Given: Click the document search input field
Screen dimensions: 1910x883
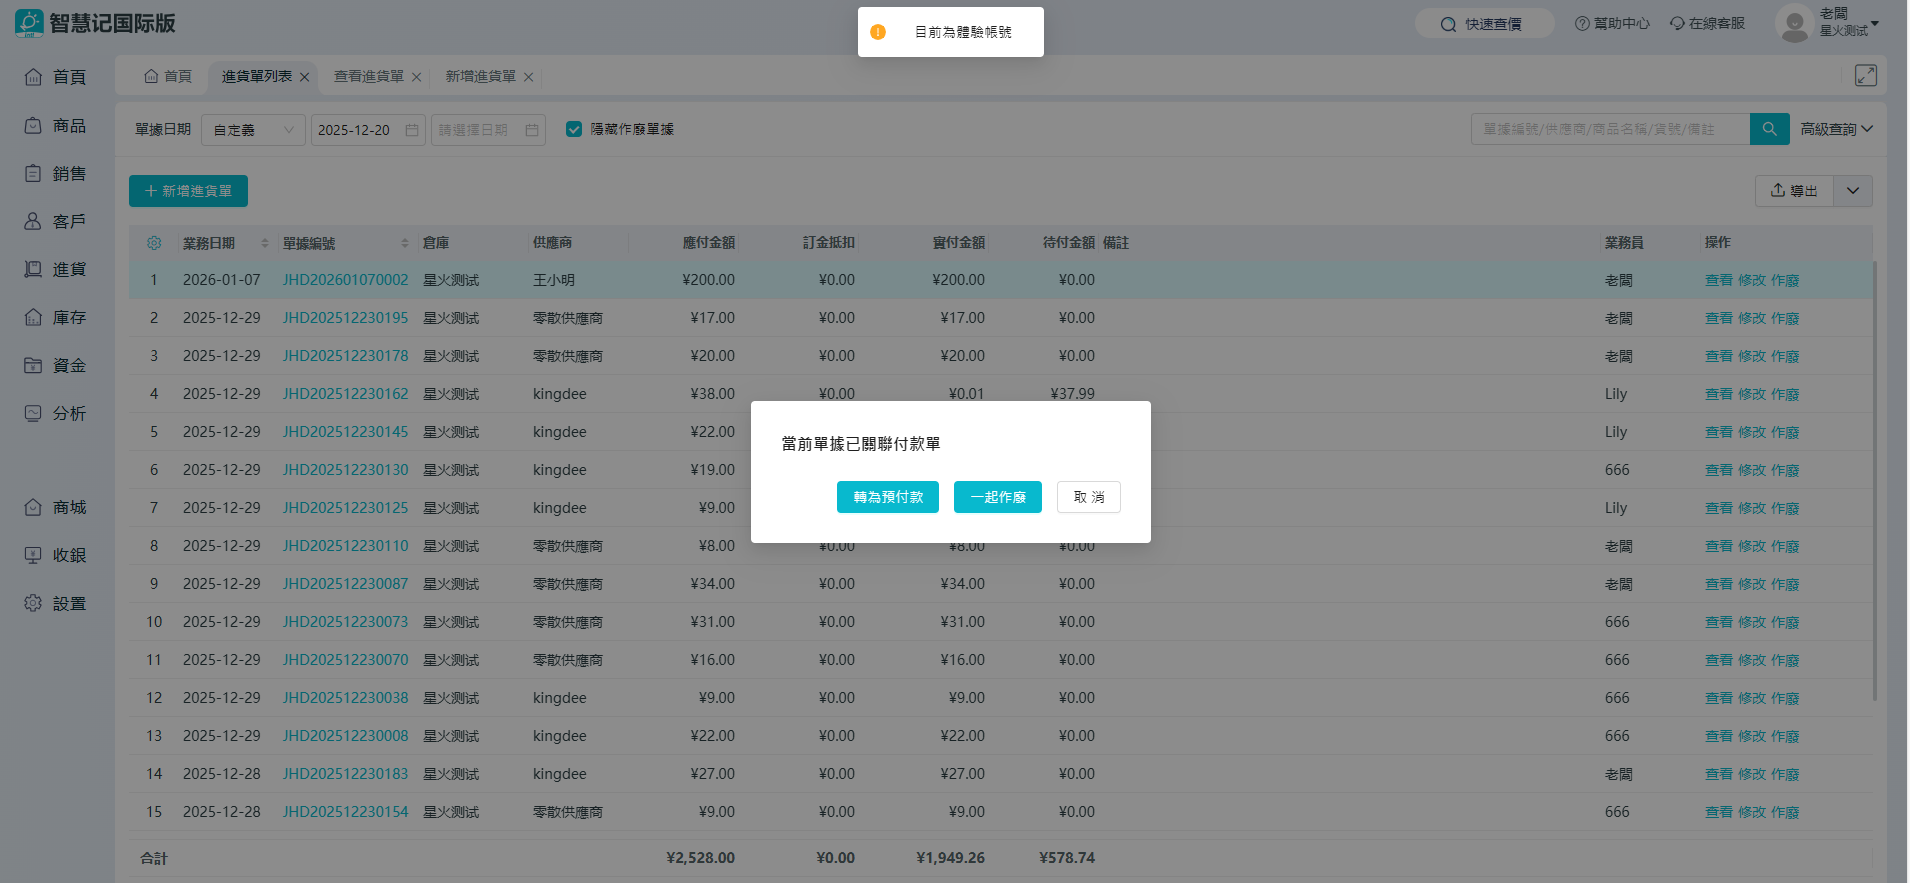Looking at the screenshot, I should click(1610, 129).
